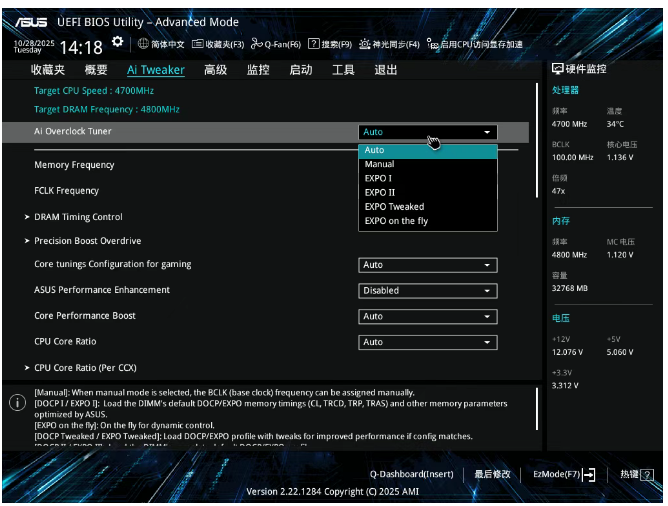
Task: Click the 热键 hotkeys question mark icon
Action: [652, 474]
